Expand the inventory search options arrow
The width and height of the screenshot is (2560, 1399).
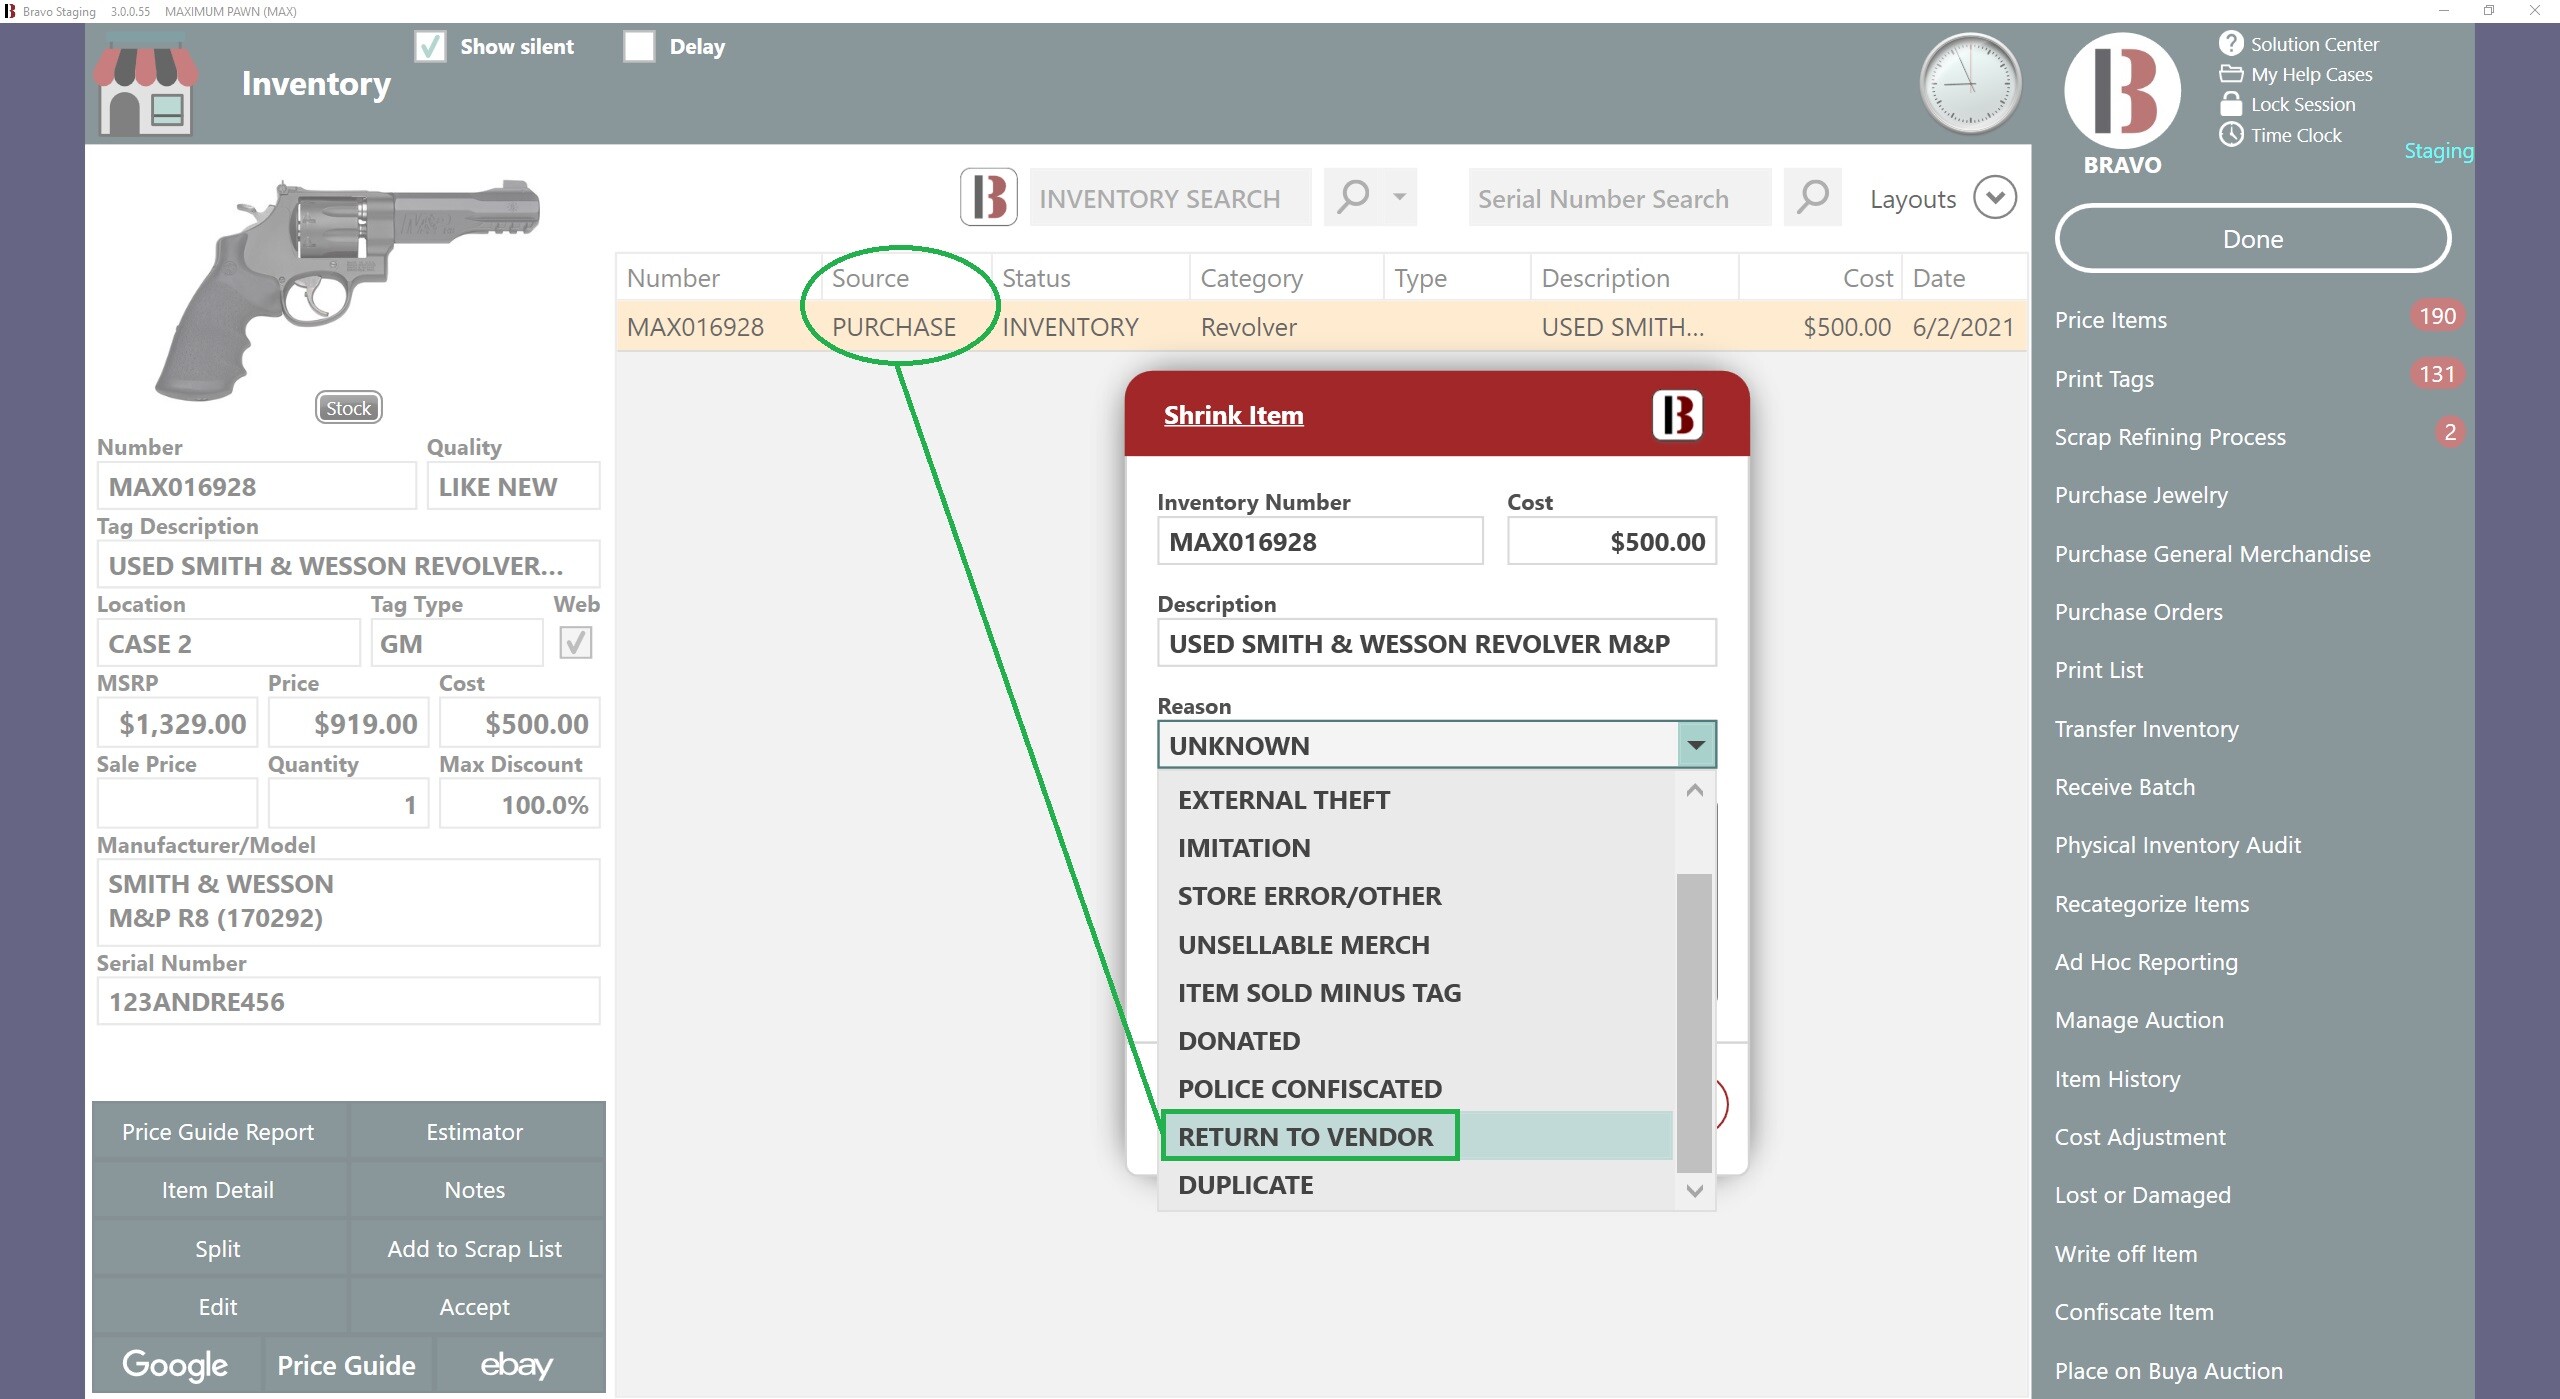(1399, 197)
